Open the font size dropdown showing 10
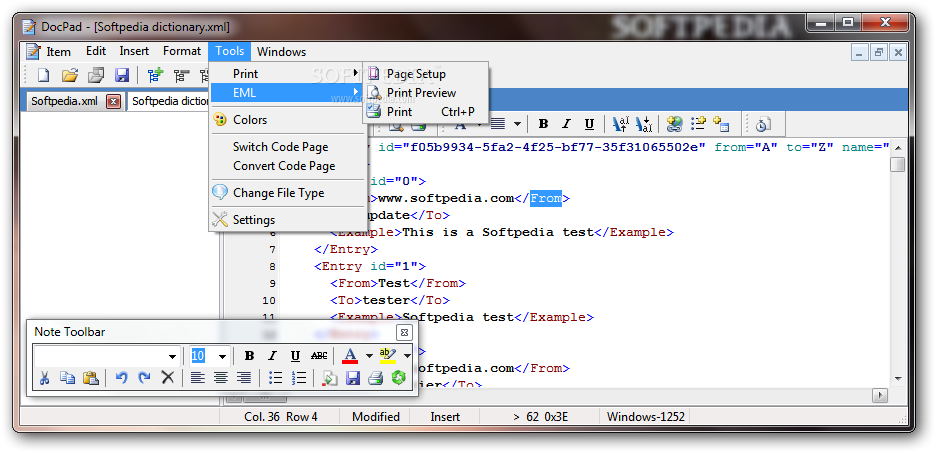 (x=222, y=356)
